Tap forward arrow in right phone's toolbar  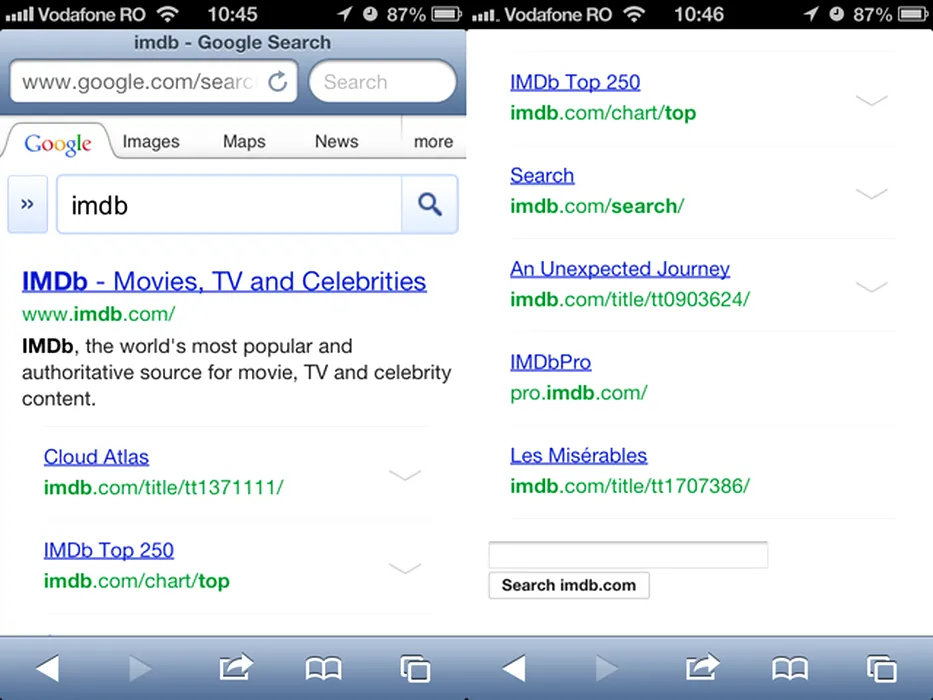pyautogui.click(x=606, y=668)
